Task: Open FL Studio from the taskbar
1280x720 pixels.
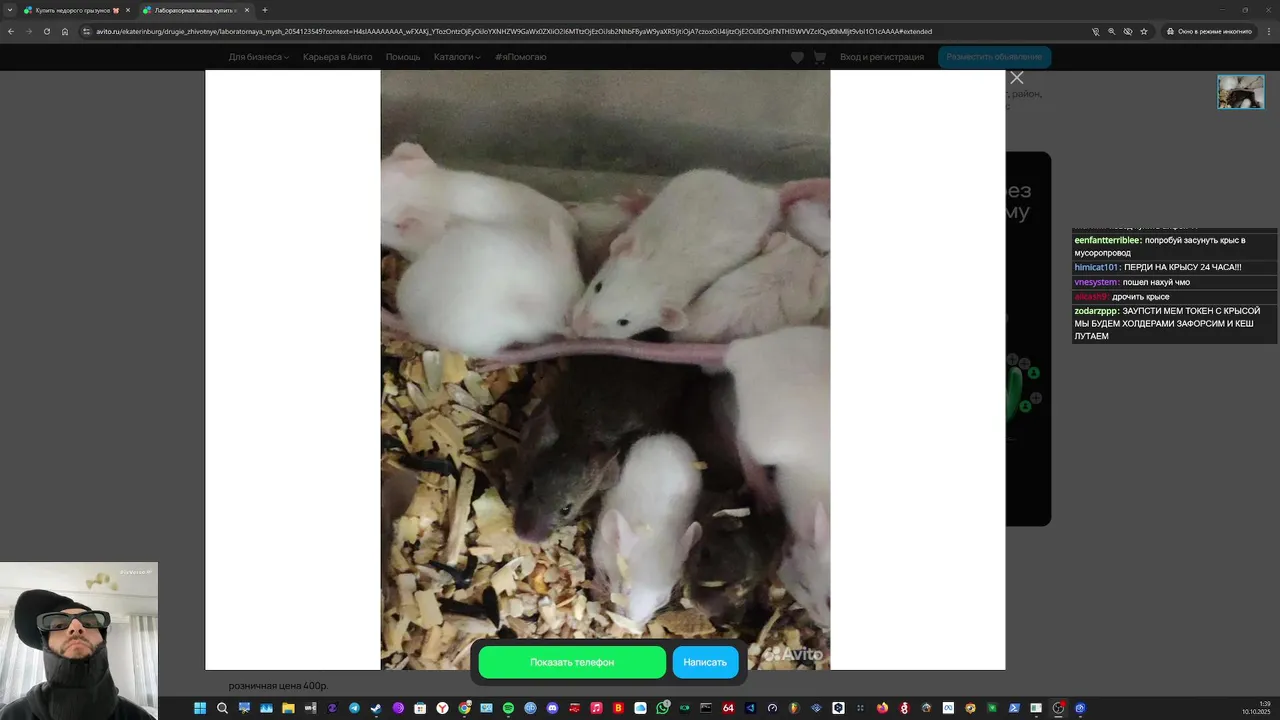Action: [794, 708]
